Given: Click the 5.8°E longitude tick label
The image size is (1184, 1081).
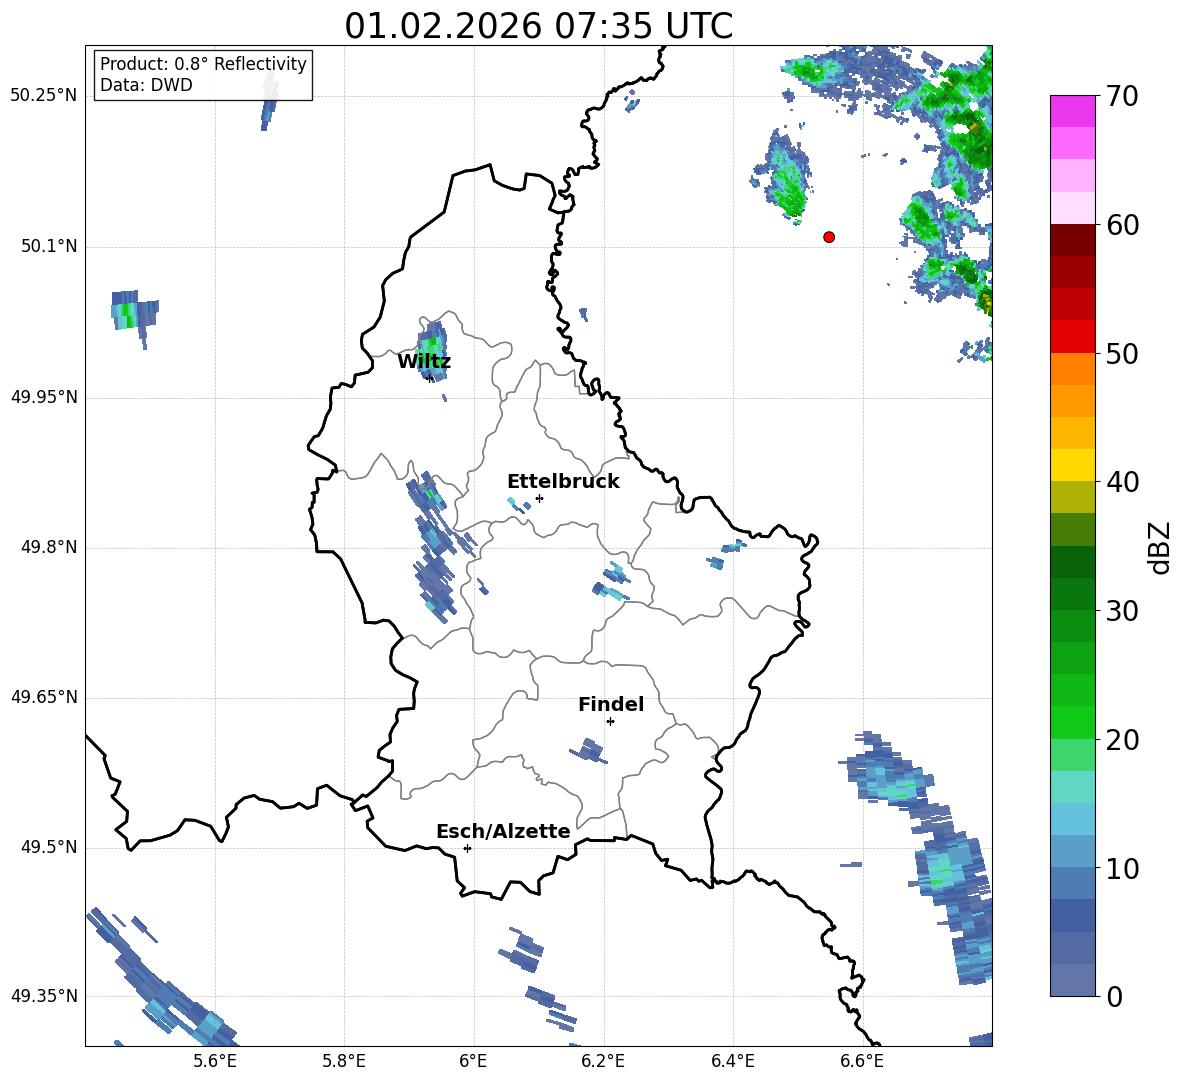Looking at the screenshot, I should (x=344, y=1061).
